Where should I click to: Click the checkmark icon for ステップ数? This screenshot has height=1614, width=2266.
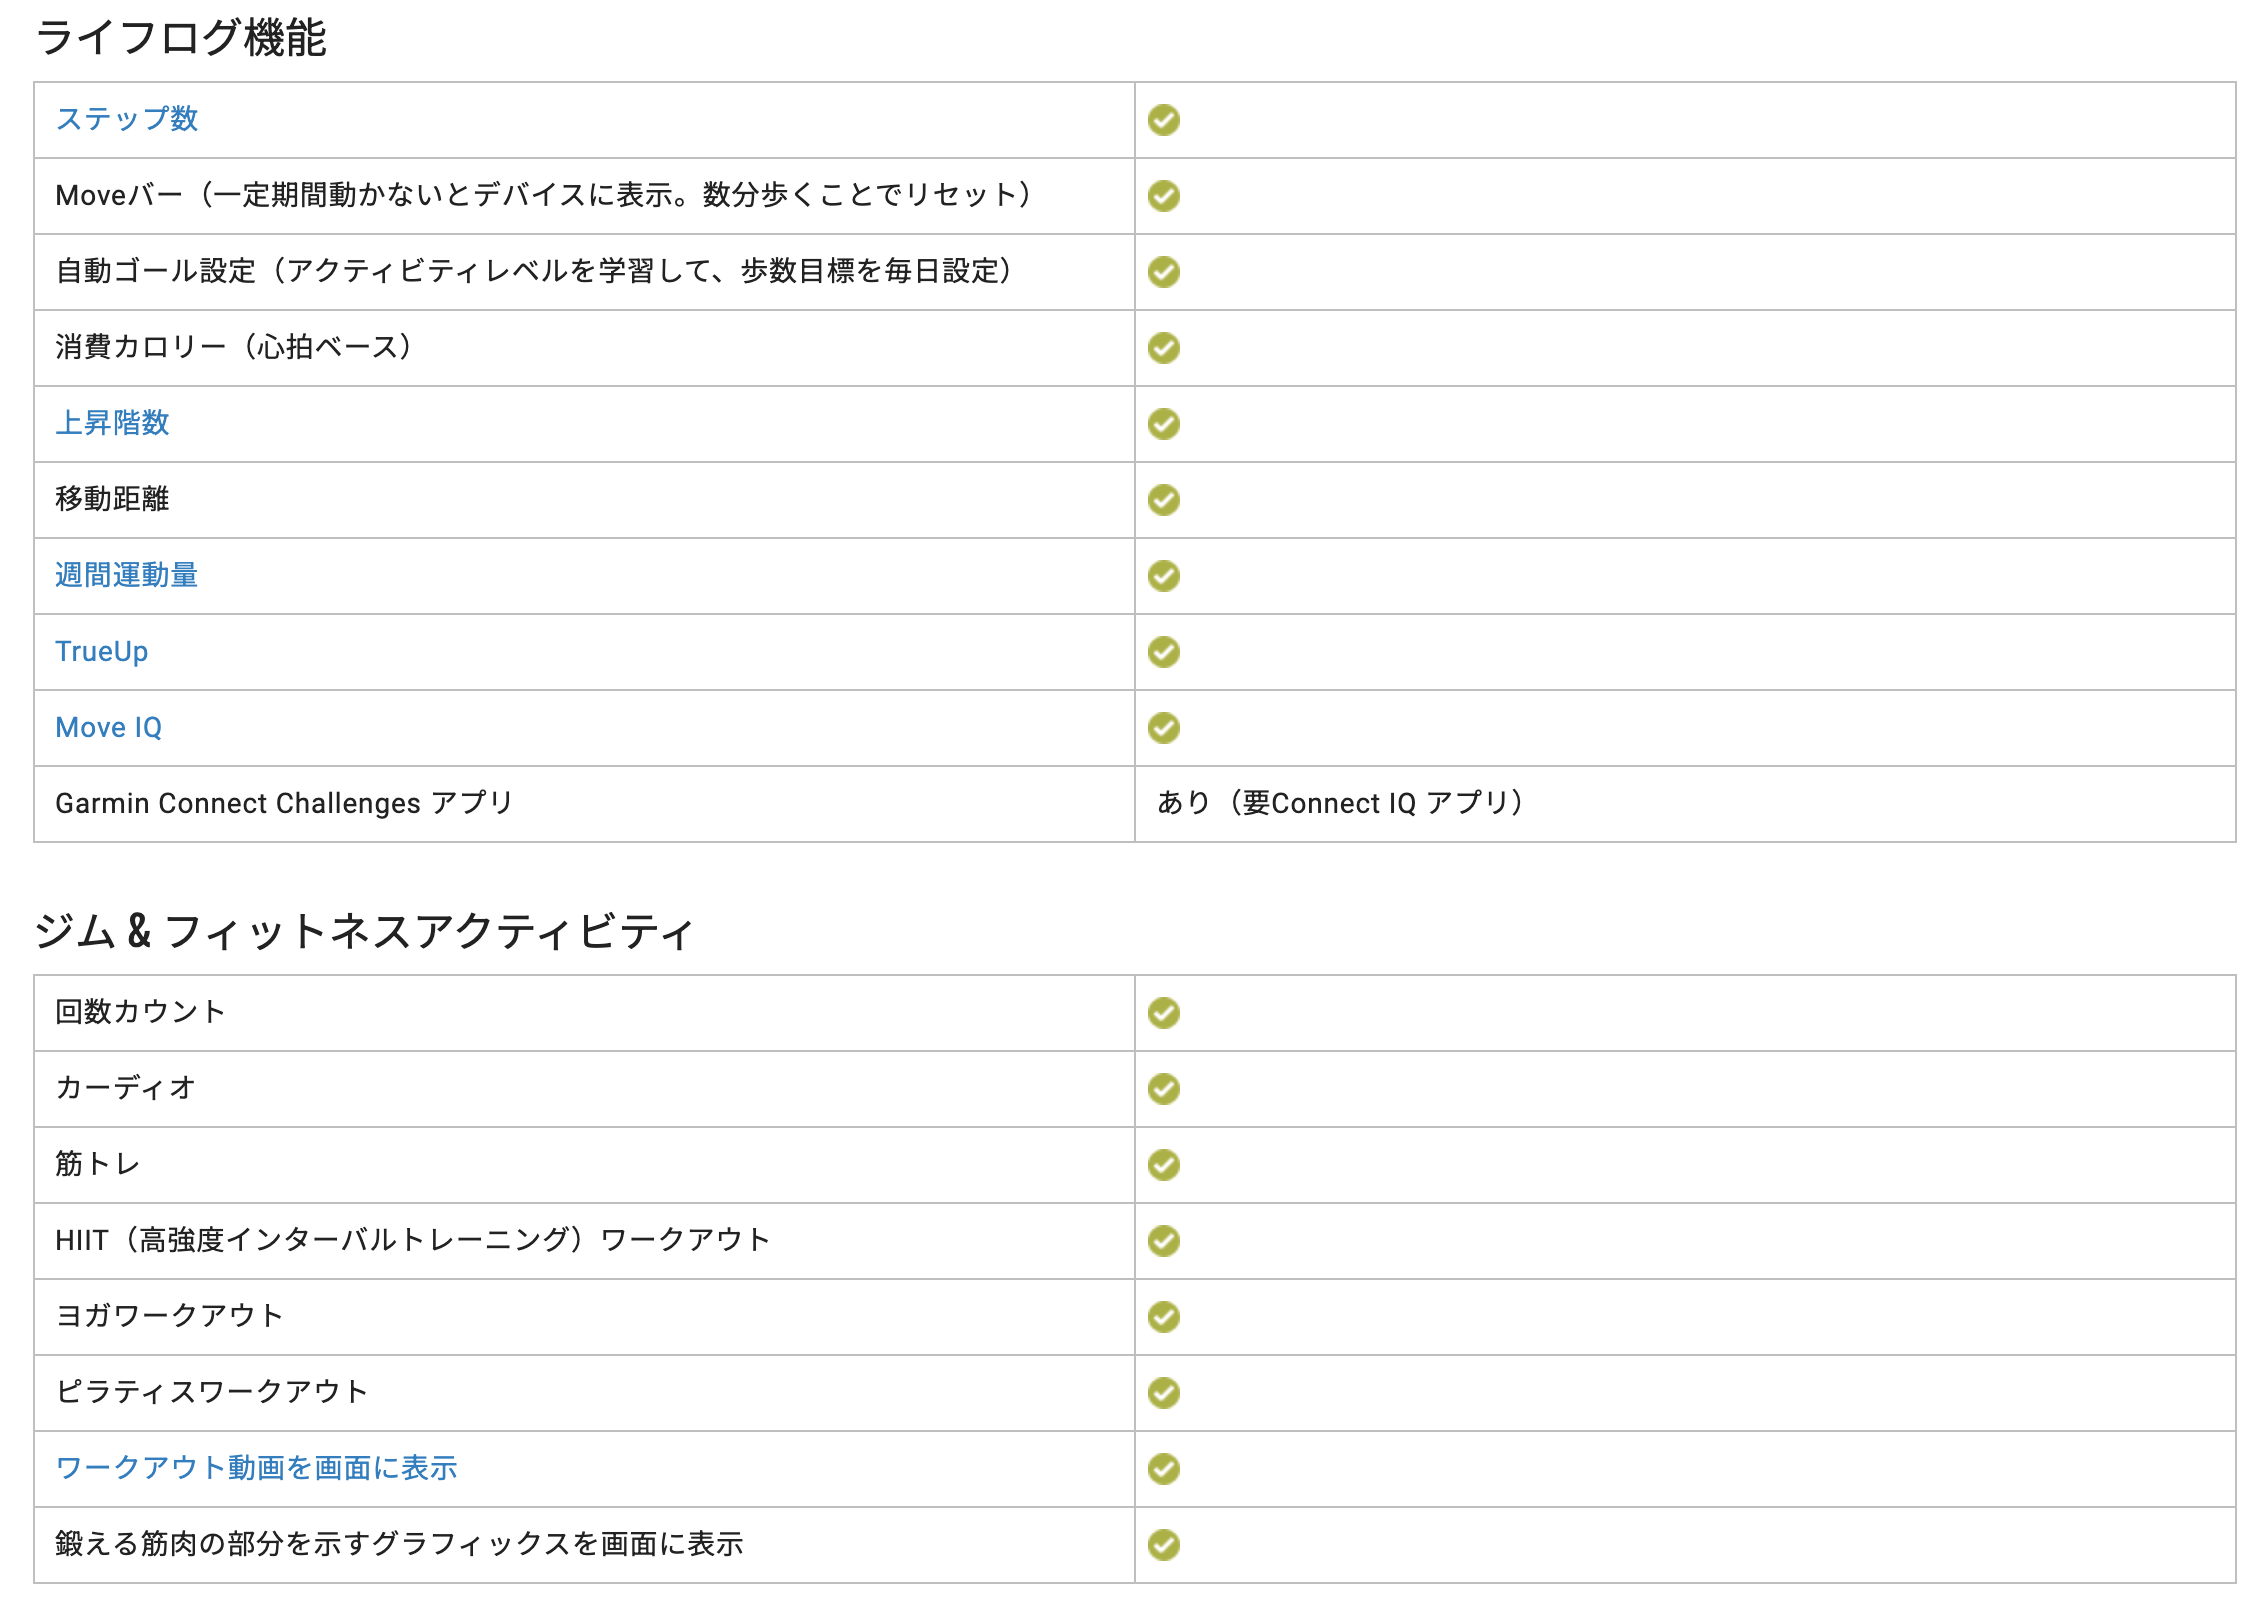[x=1164, y=120]
